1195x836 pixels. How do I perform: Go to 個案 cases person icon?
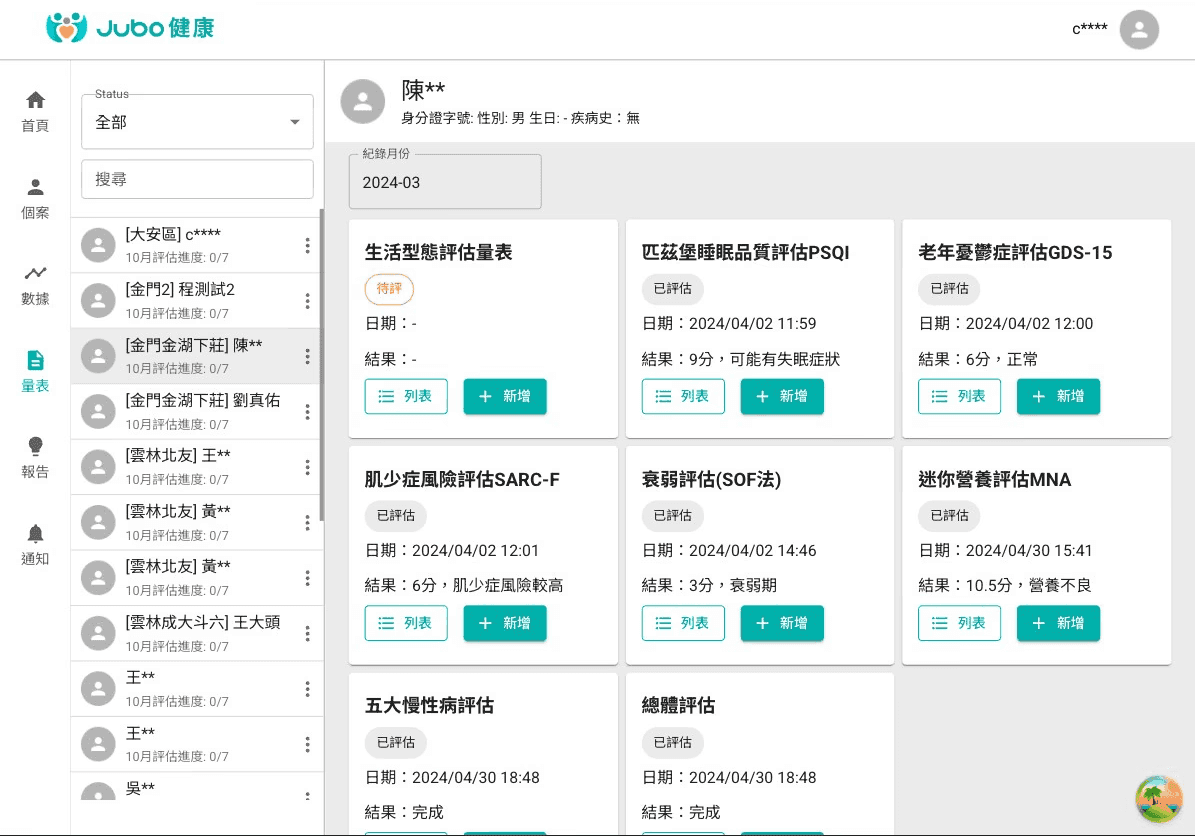pos(35,187)
